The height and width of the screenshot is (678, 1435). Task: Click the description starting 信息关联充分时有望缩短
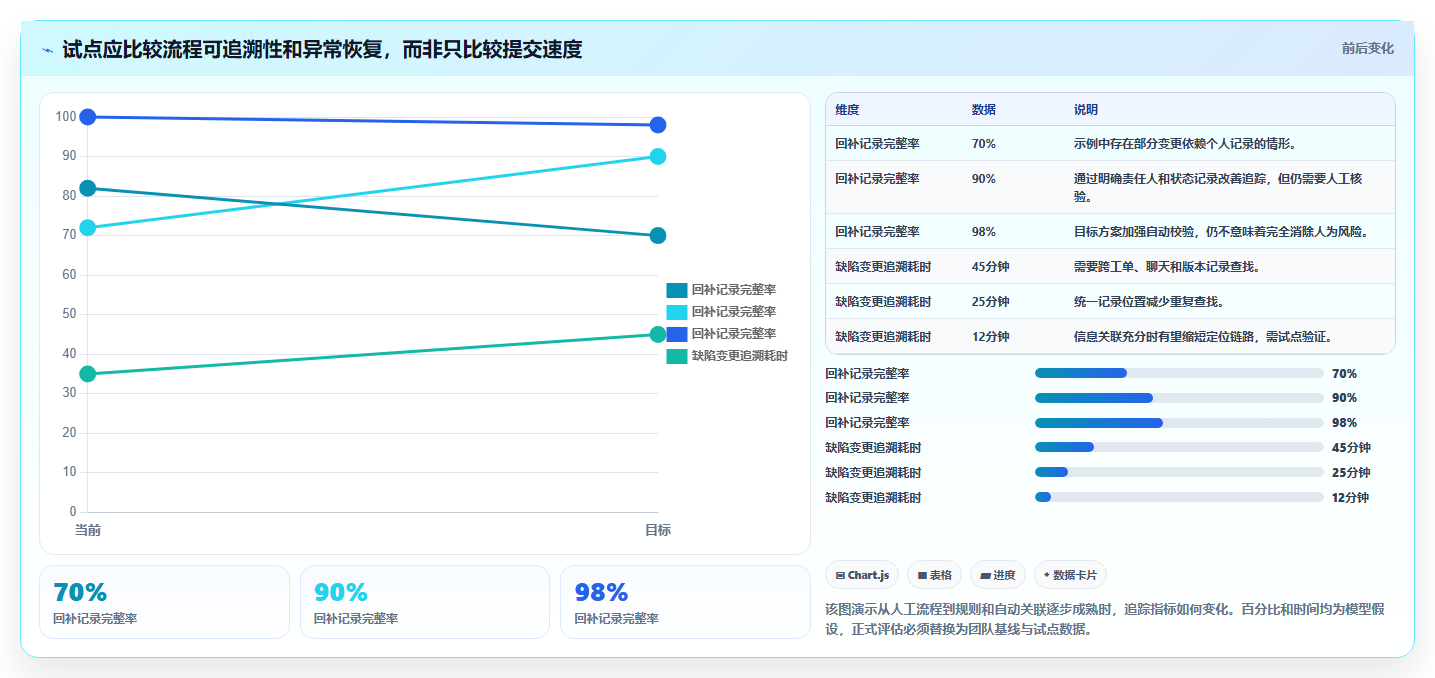(x=1203, y=337)
